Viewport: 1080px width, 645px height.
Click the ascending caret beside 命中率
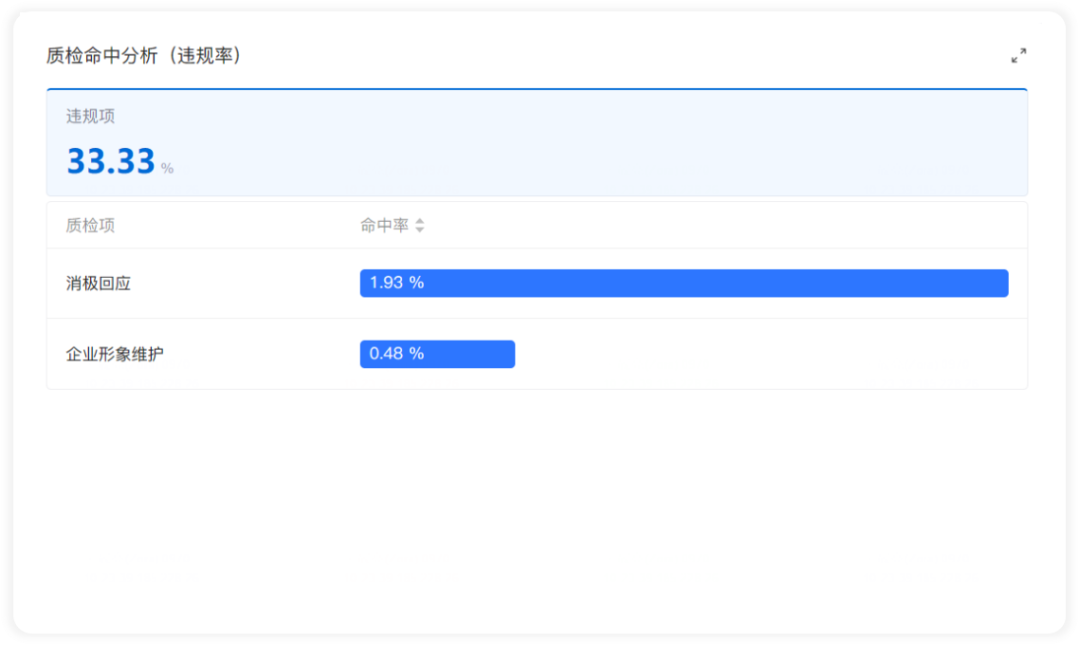tap(419, 221)
